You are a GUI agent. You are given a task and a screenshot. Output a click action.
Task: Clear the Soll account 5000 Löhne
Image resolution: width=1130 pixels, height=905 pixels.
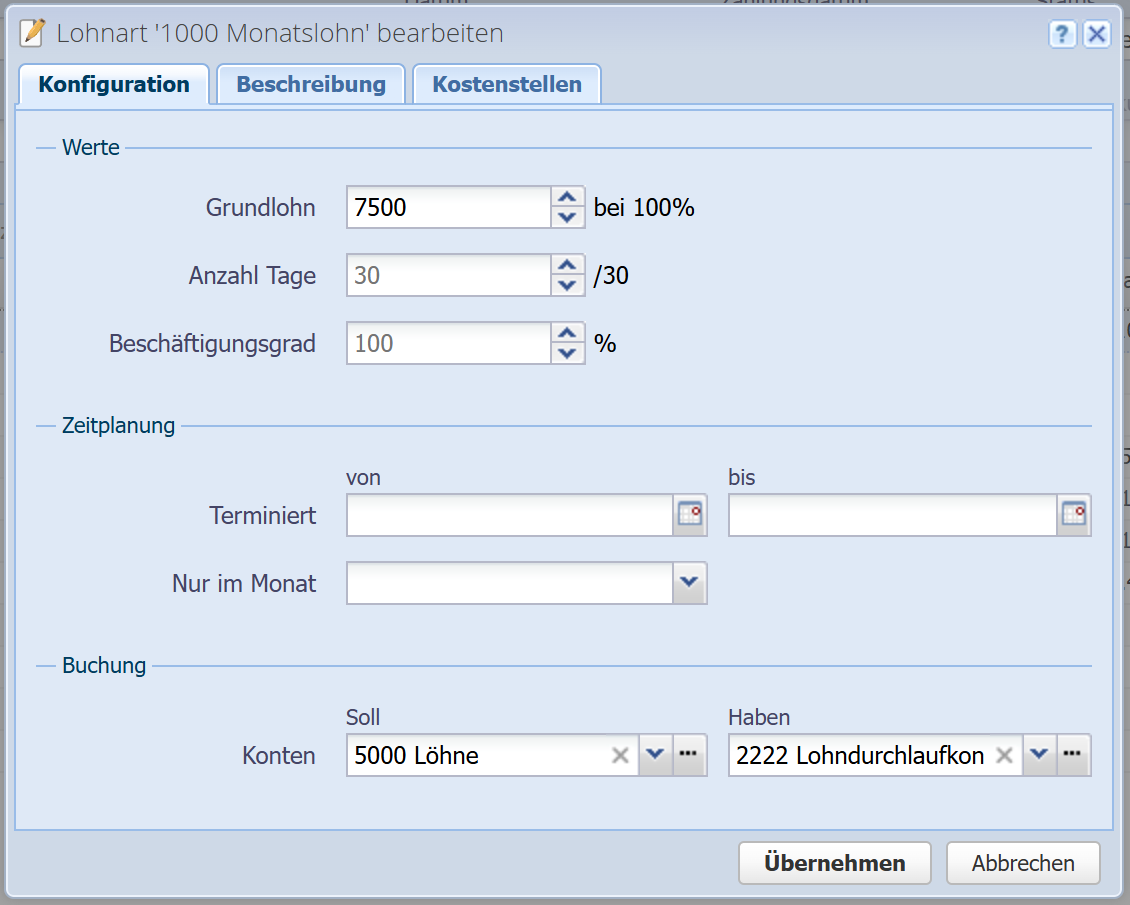620,756
